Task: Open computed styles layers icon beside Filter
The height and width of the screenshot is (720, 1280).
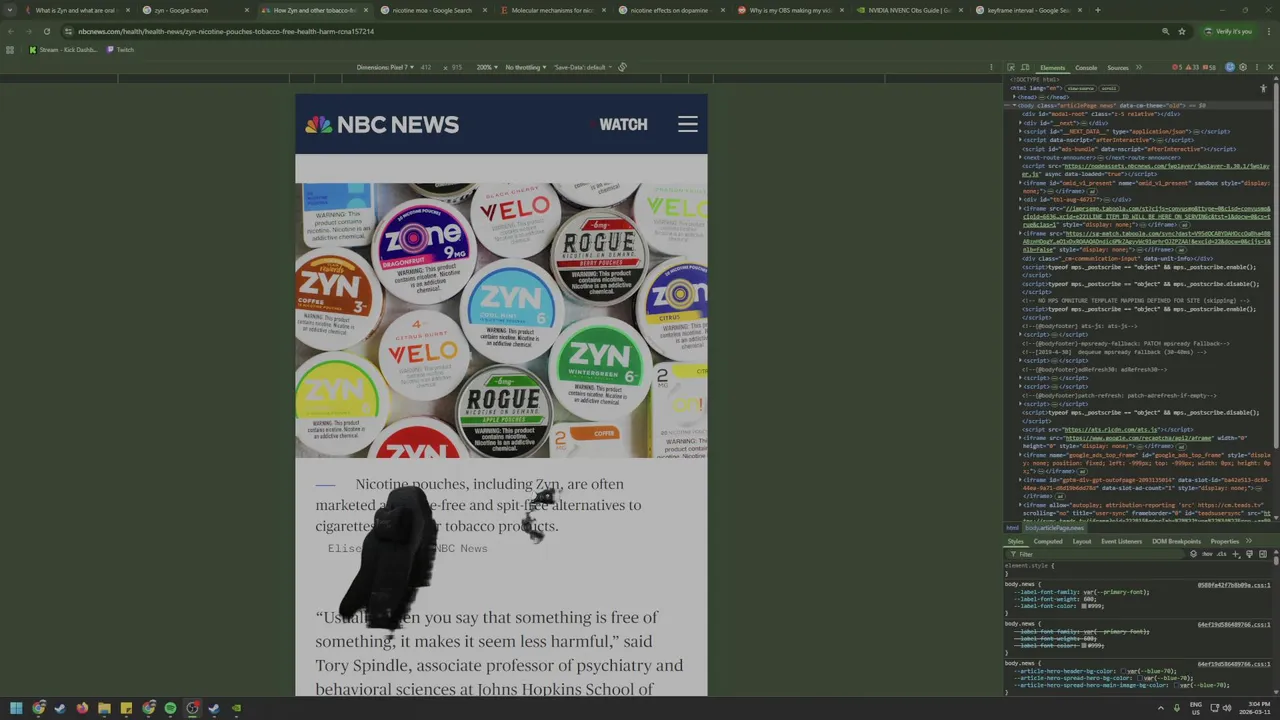Action: point(1193,554)
